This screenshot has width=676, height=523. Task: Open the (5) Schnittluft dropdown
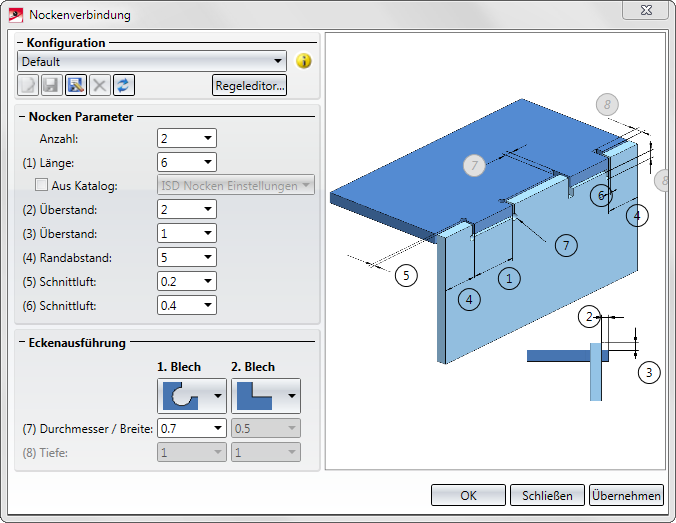208,281
